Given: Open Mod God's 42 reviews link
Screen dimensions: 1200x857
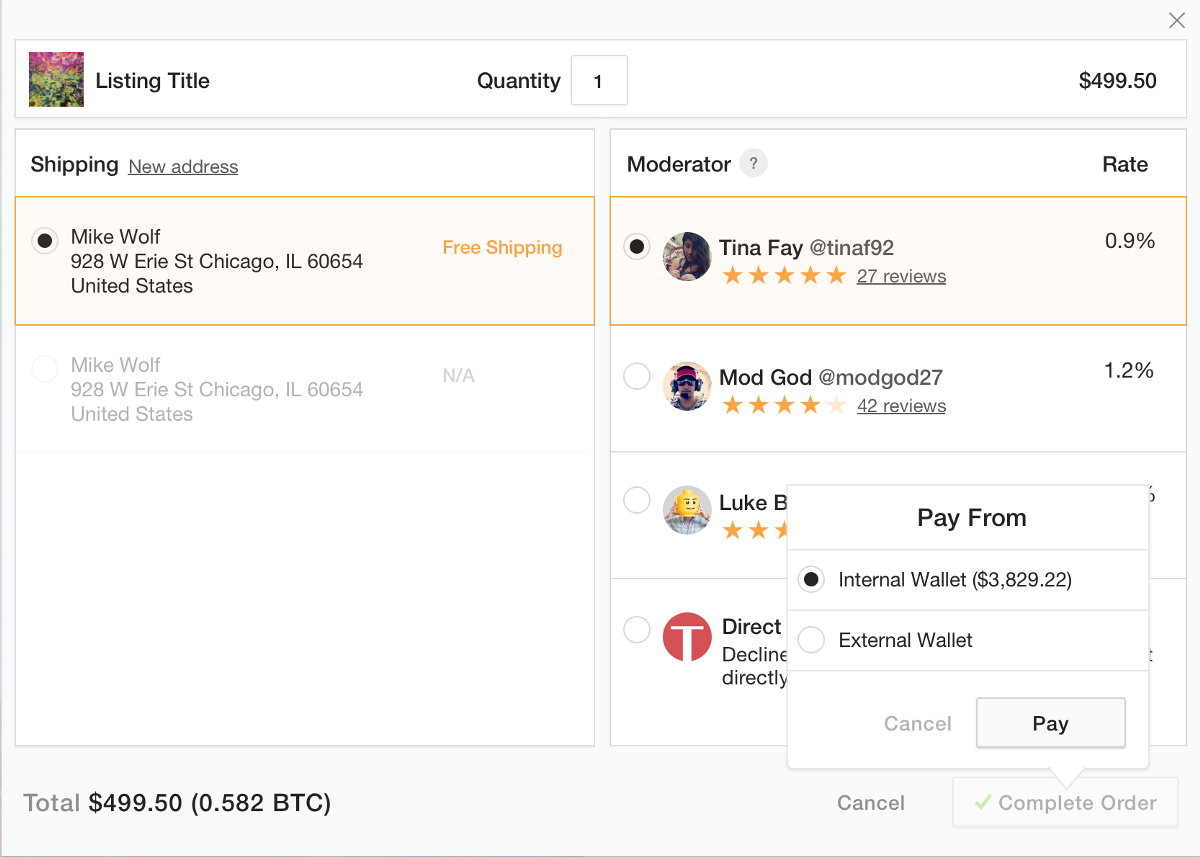Looking at the screenshot, I should point(901,406).
